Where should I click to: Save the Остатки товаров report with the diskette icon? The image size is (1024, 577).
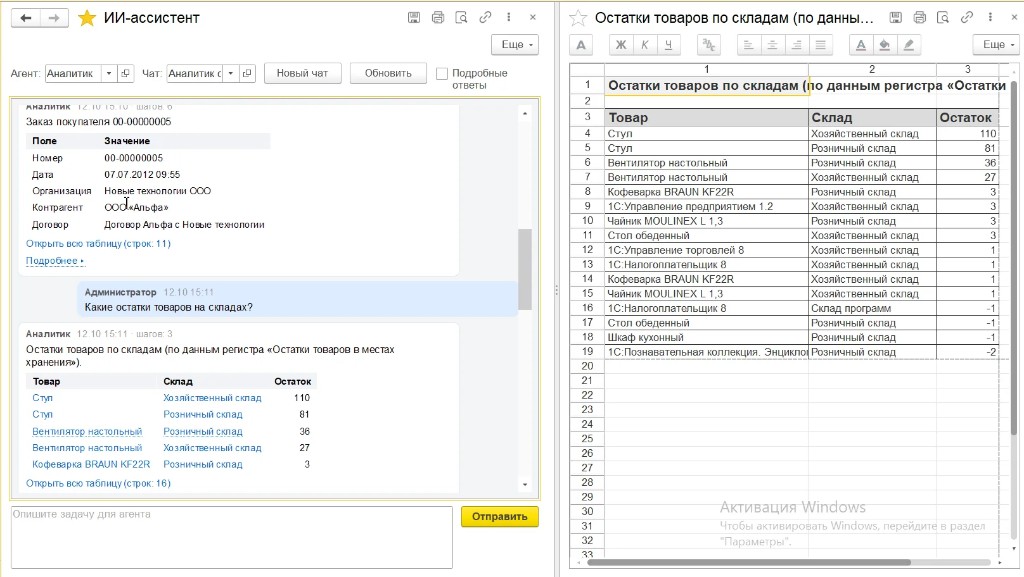896,18
